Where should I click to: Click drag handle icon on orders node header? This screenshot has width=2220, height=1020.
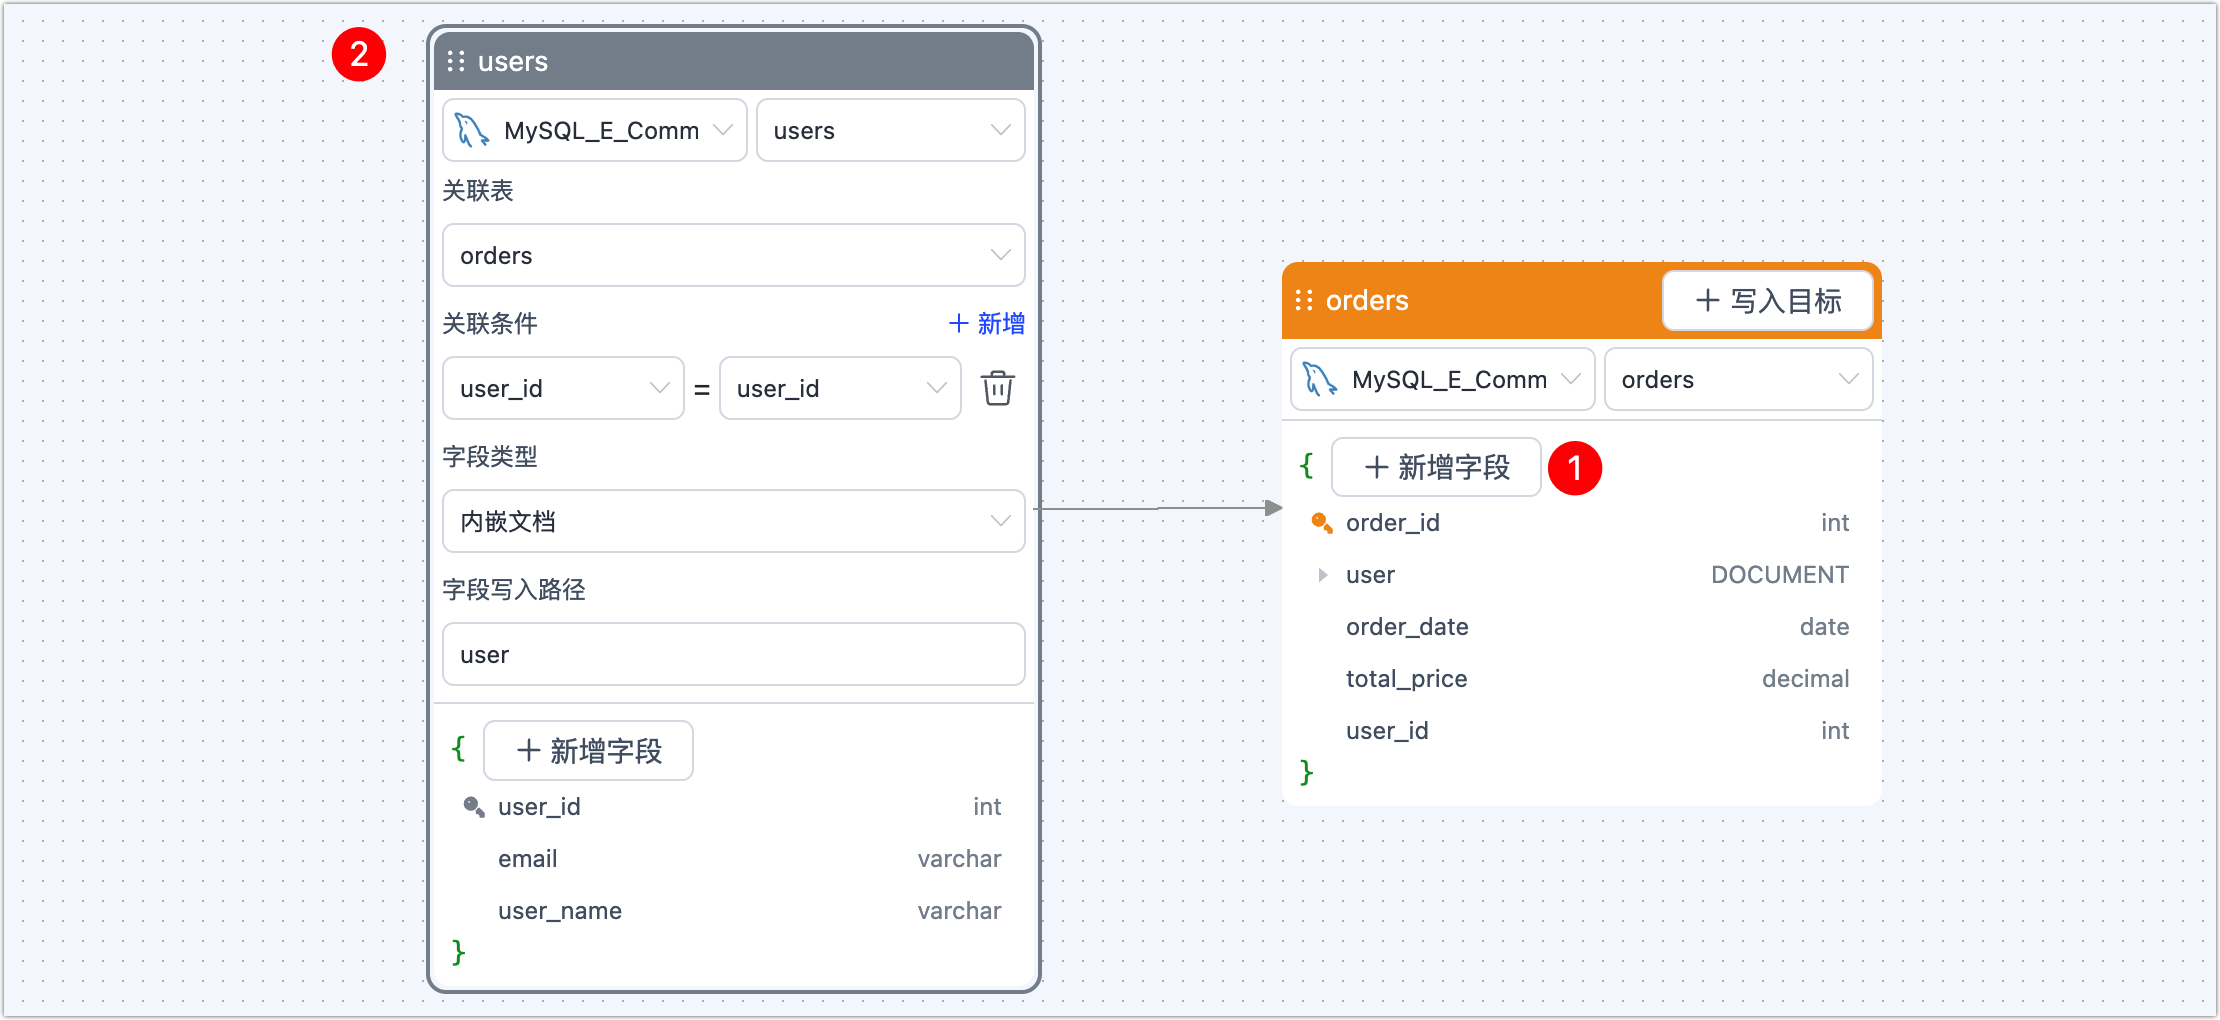1304,300
